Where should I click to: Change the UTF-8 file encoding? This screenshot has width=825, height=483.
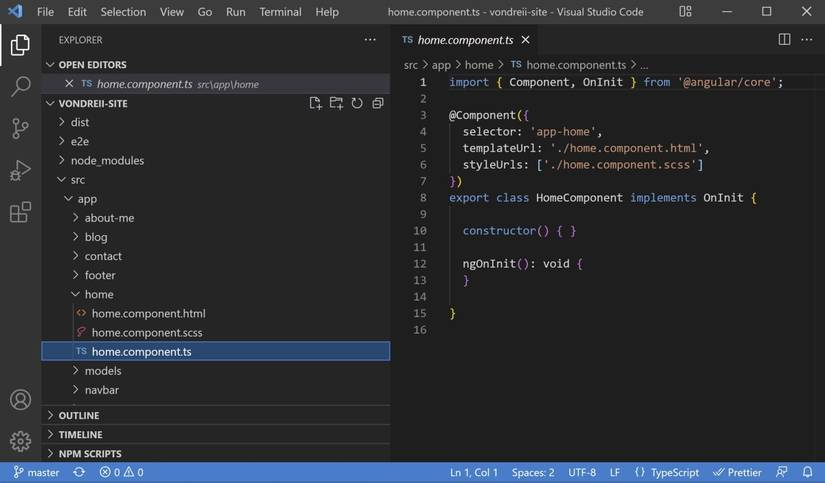[582, 472]
